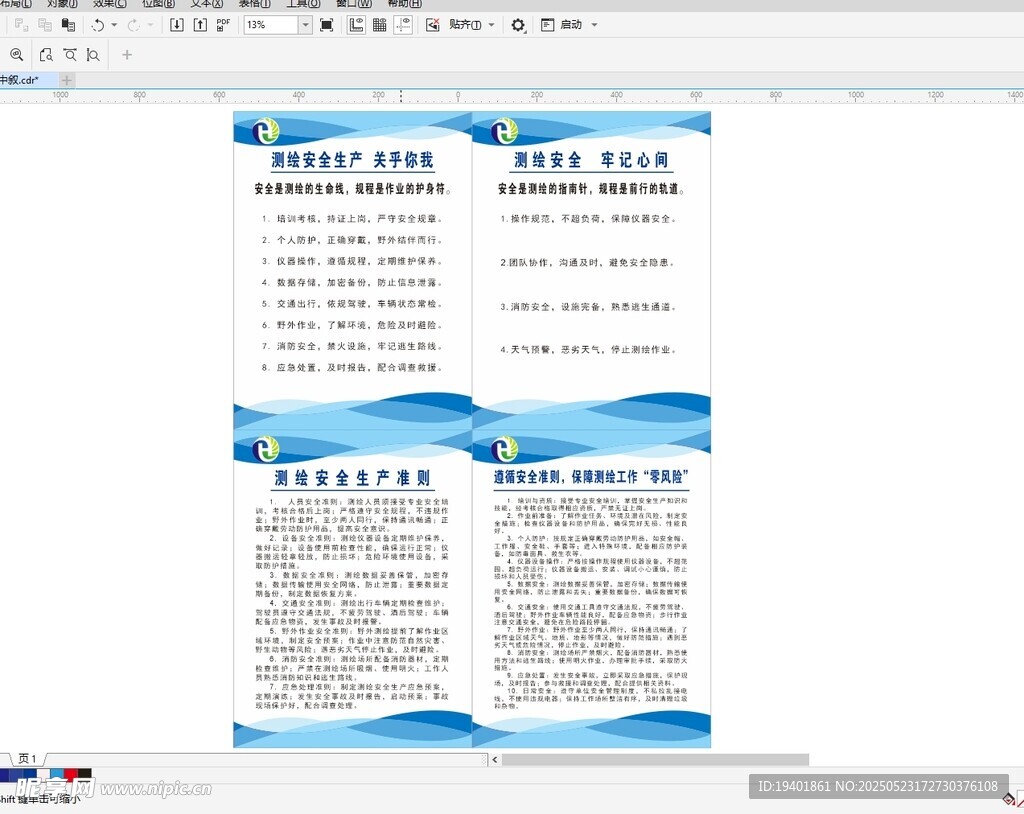The height and width of the screenshot is (814, 1024).
Task: Click the Export icon in the toolbar
Action: [x=200, y=25]
